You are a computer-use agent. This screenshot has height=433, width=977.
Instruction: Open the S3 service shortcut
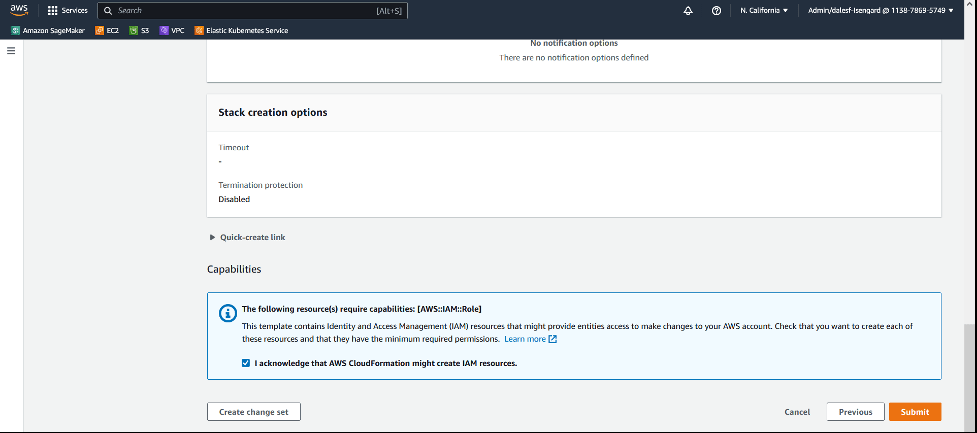point(140,30)
